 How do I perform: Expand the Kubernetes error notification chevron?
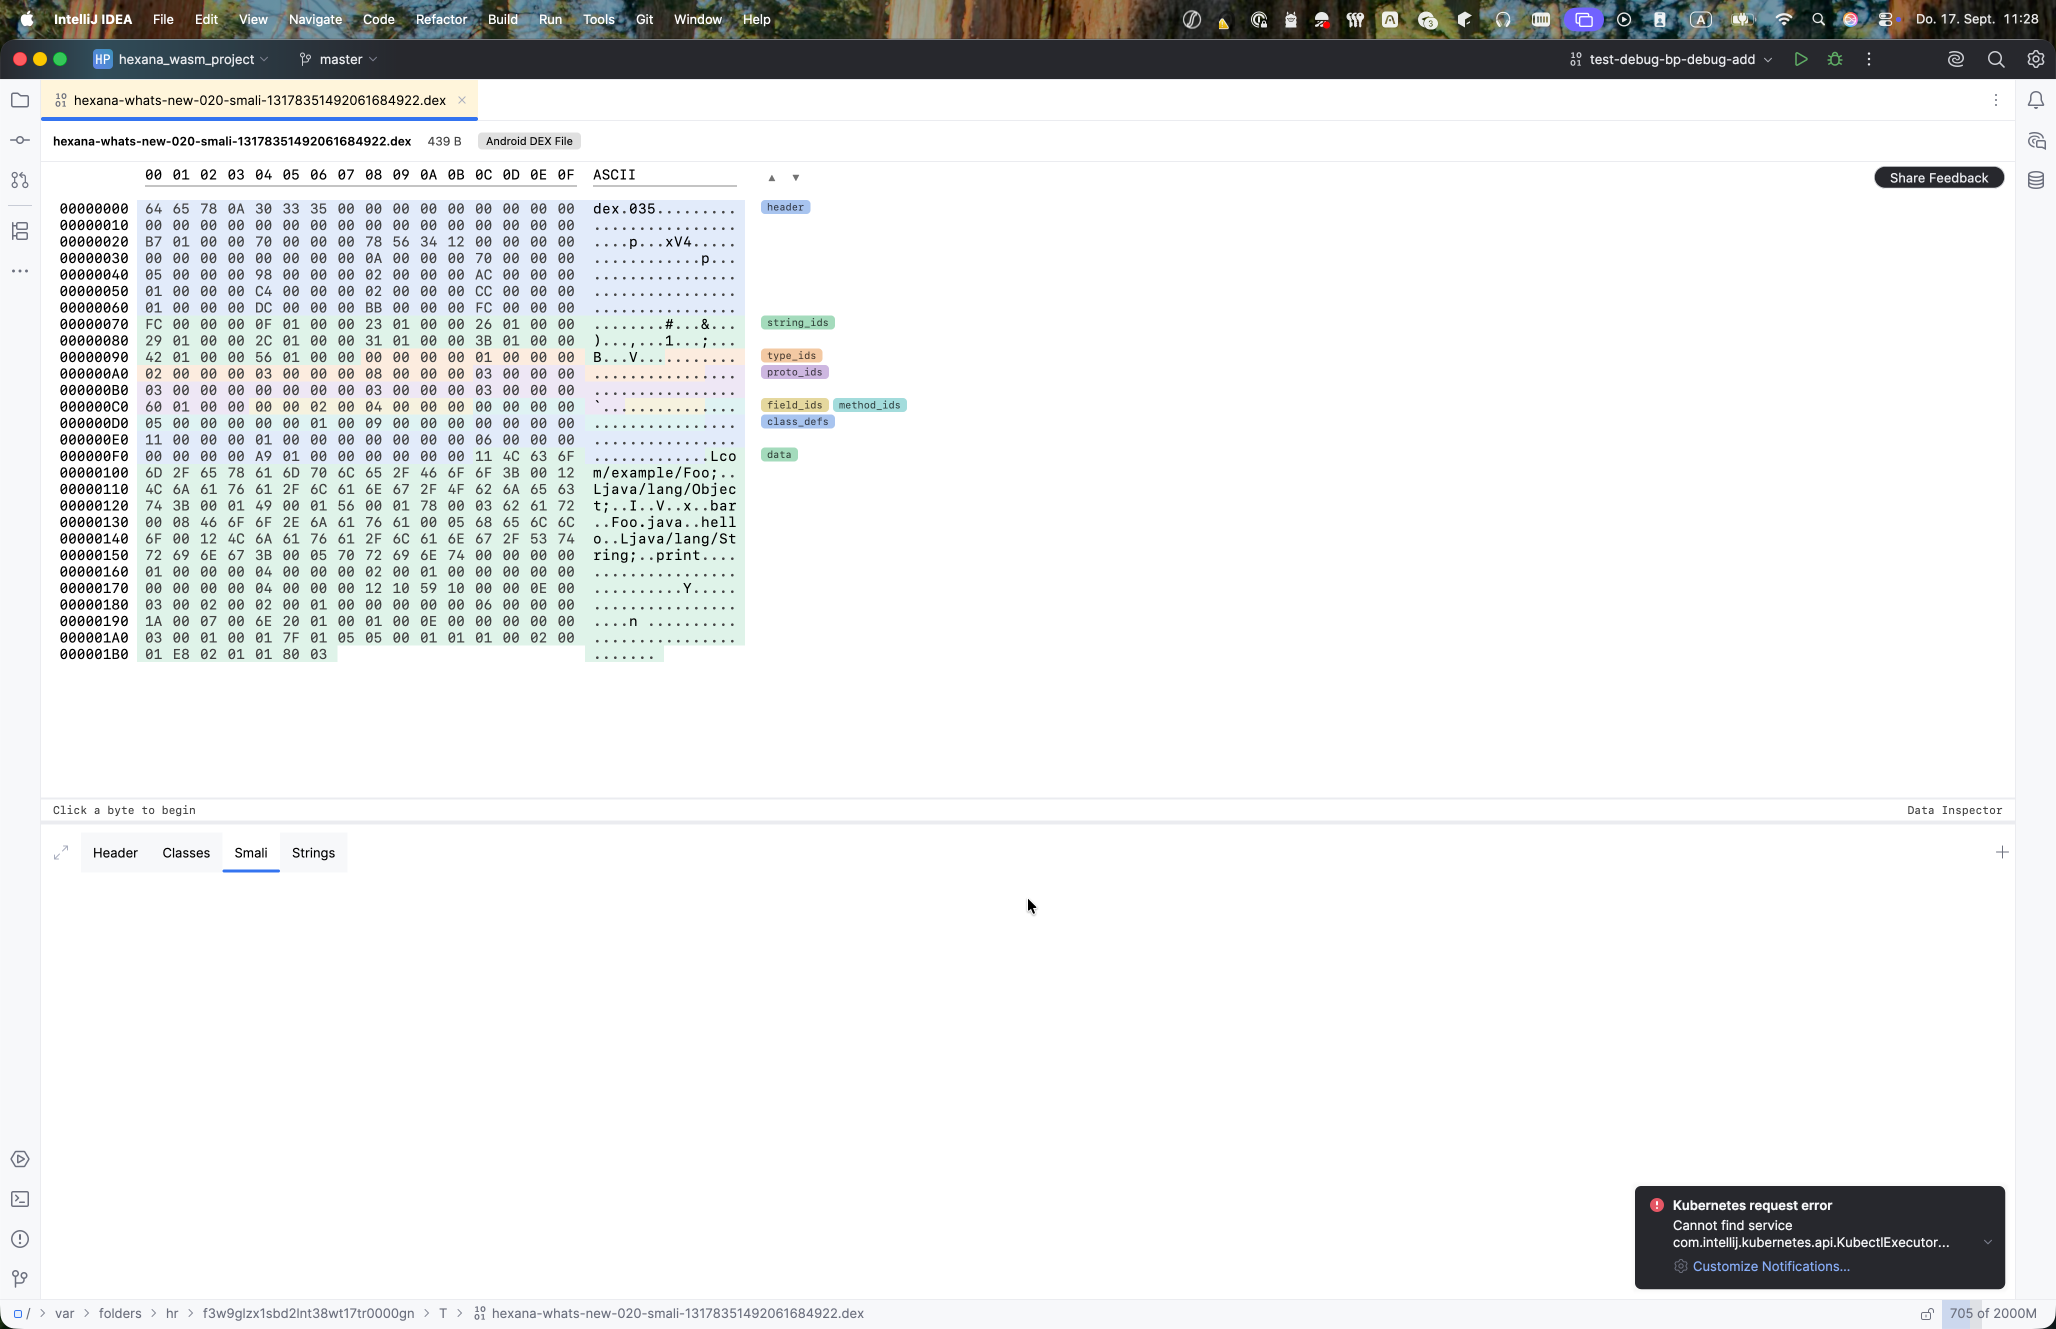pos(1988,1242)
